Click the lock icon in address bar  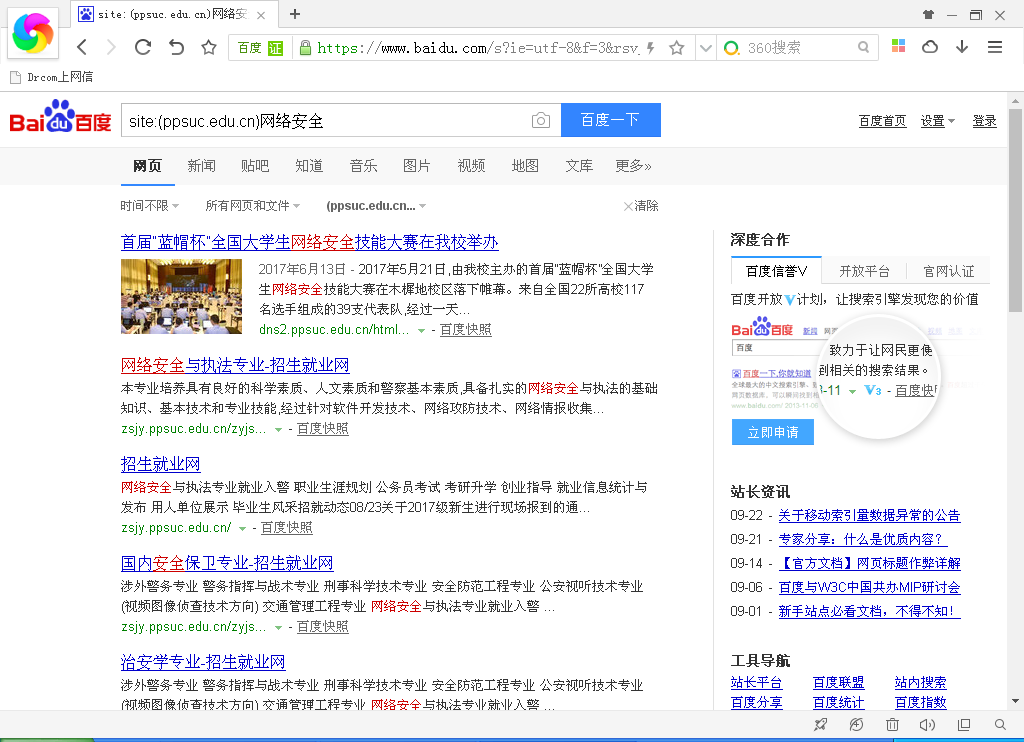pyautogui.click(x=304, y=48)
